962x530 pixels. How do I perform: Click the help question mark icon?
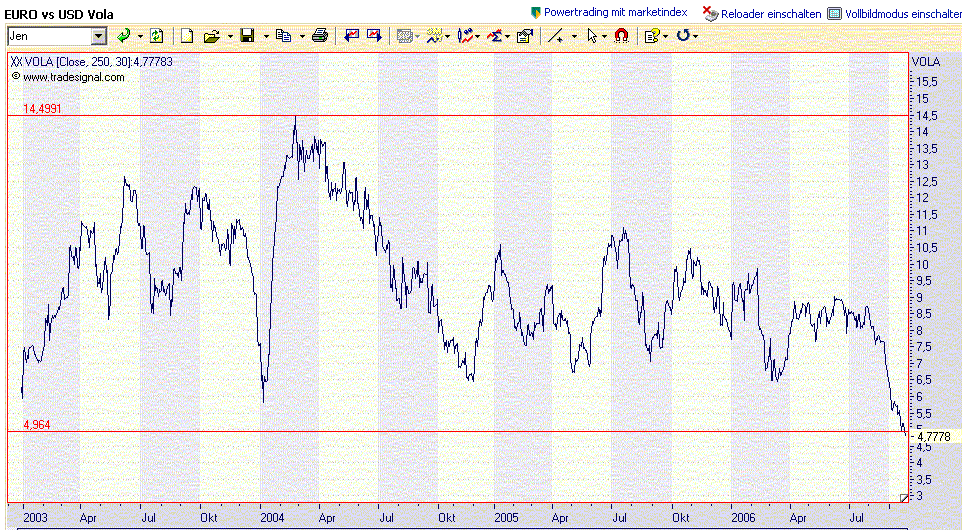tap(652, 36)
